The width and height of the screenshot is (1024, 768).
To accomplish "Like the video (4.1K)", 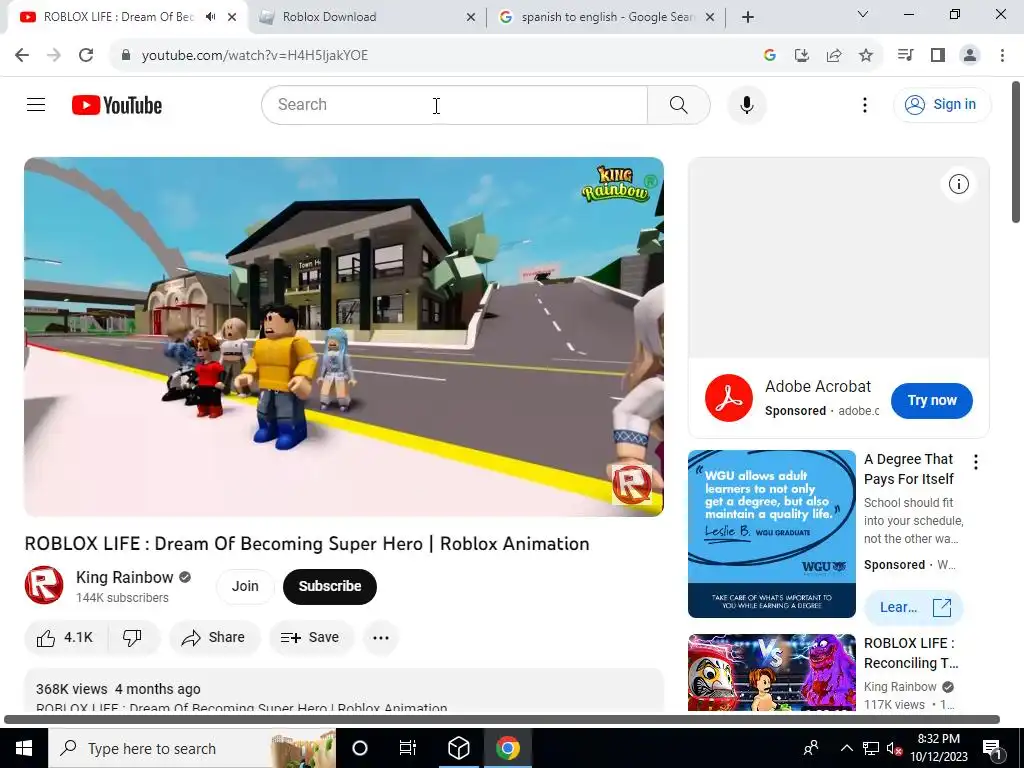I will coord(65,637).
